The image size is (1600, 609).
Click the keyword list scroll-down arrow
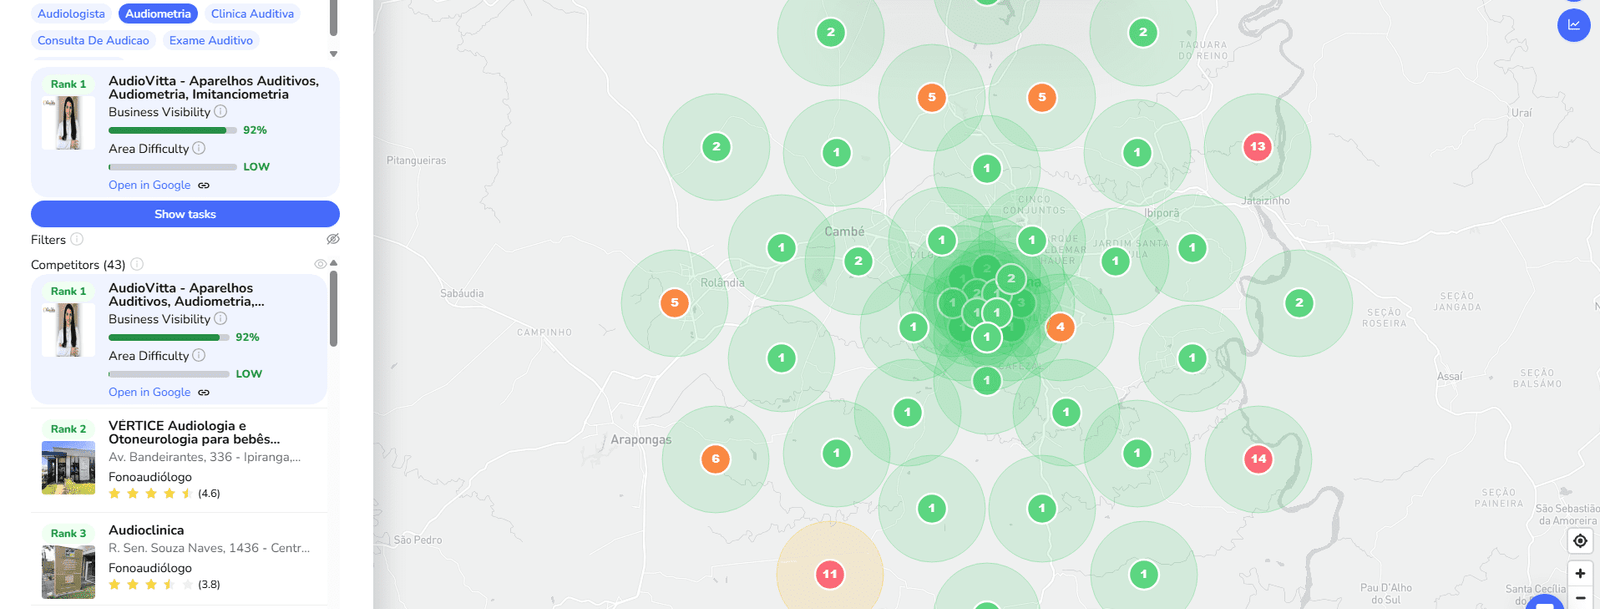(333, 54)
